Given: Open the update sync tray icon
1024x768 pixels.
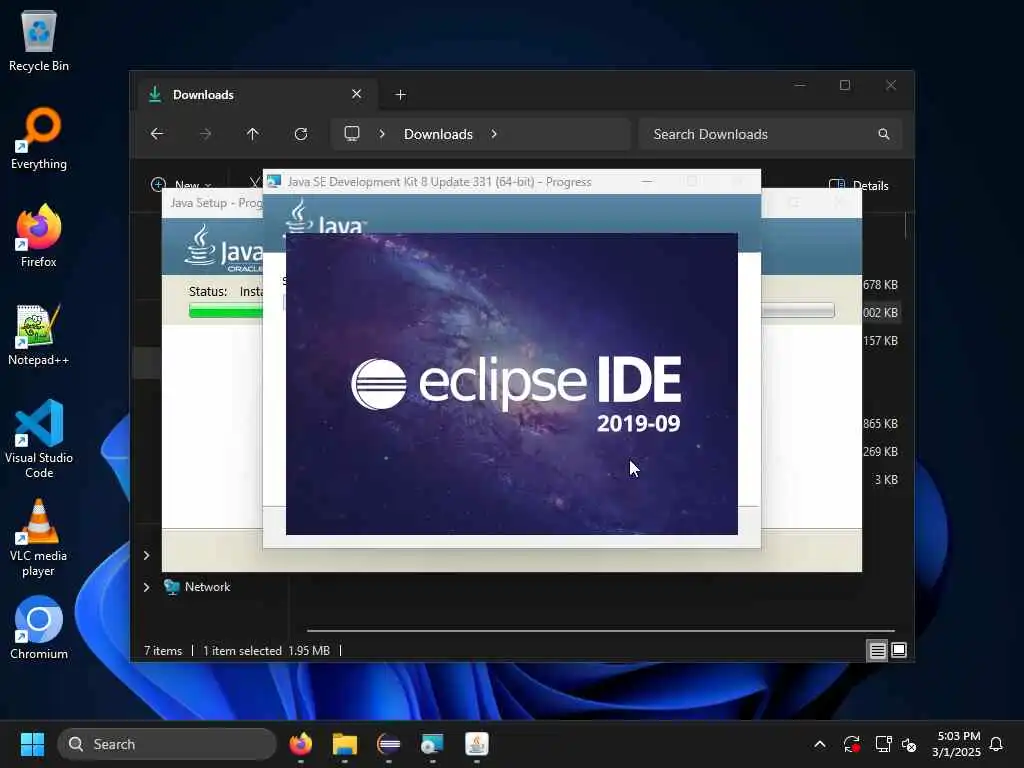Looking at the screenshot, I should pyautogui.click(x=852, y=744).
